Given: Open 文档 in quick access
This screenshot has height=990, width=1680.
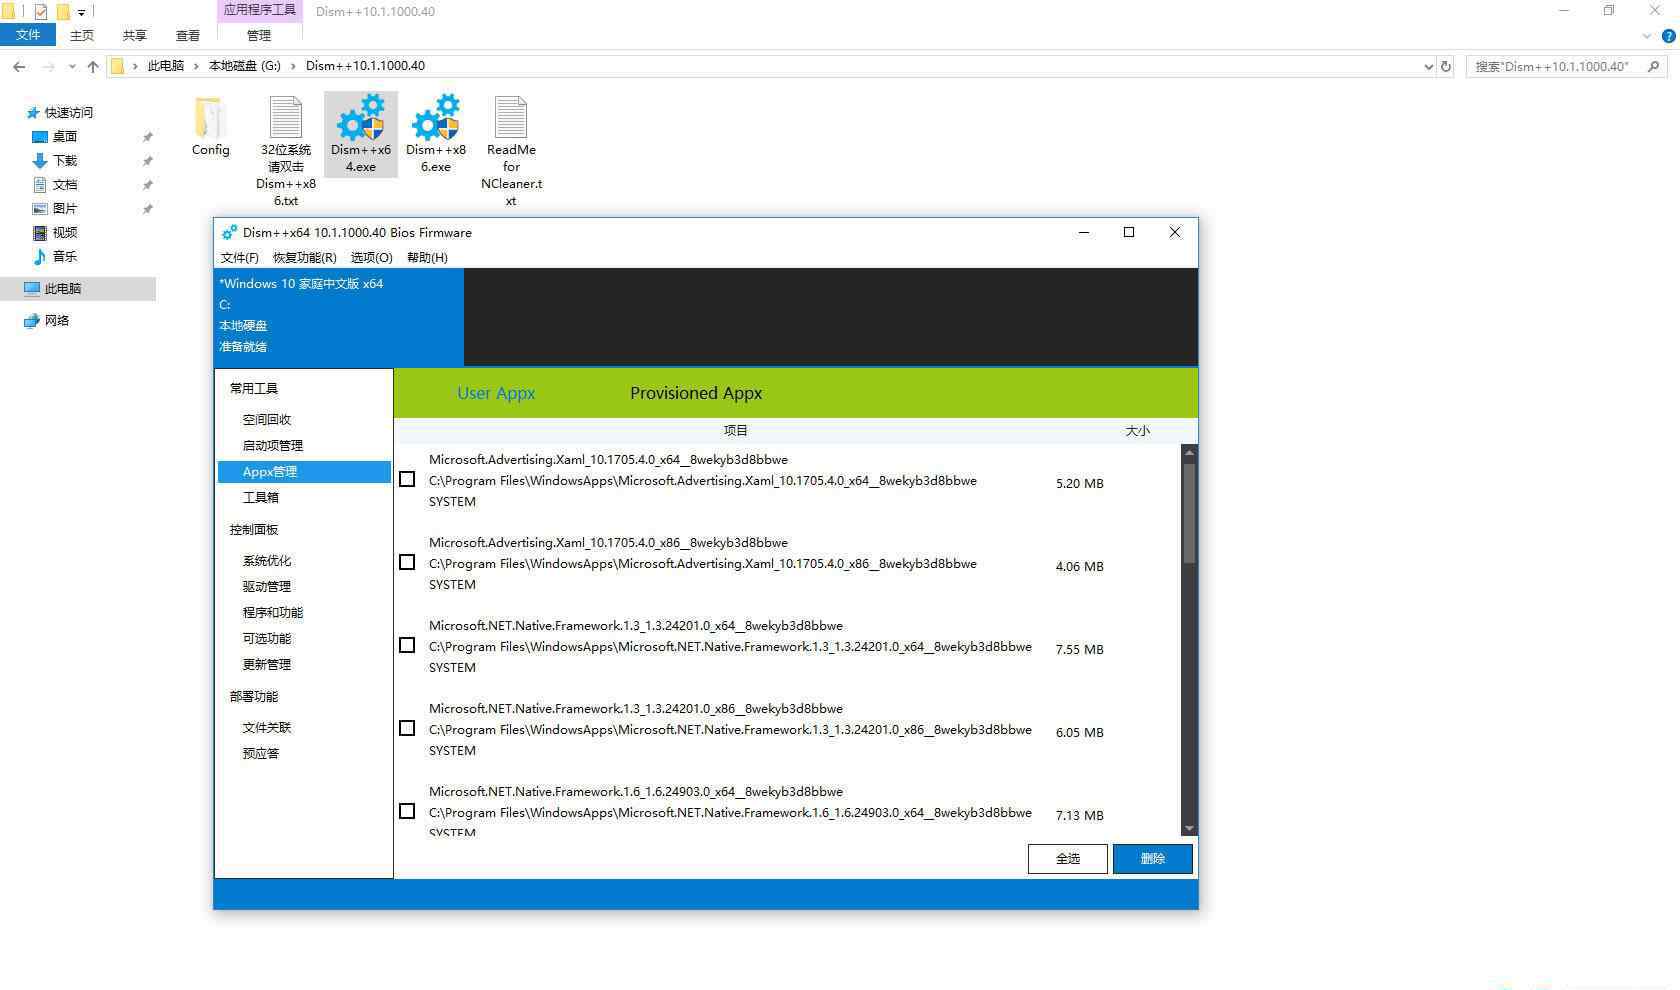Looking at the screenshot, I should click(65, 184).
